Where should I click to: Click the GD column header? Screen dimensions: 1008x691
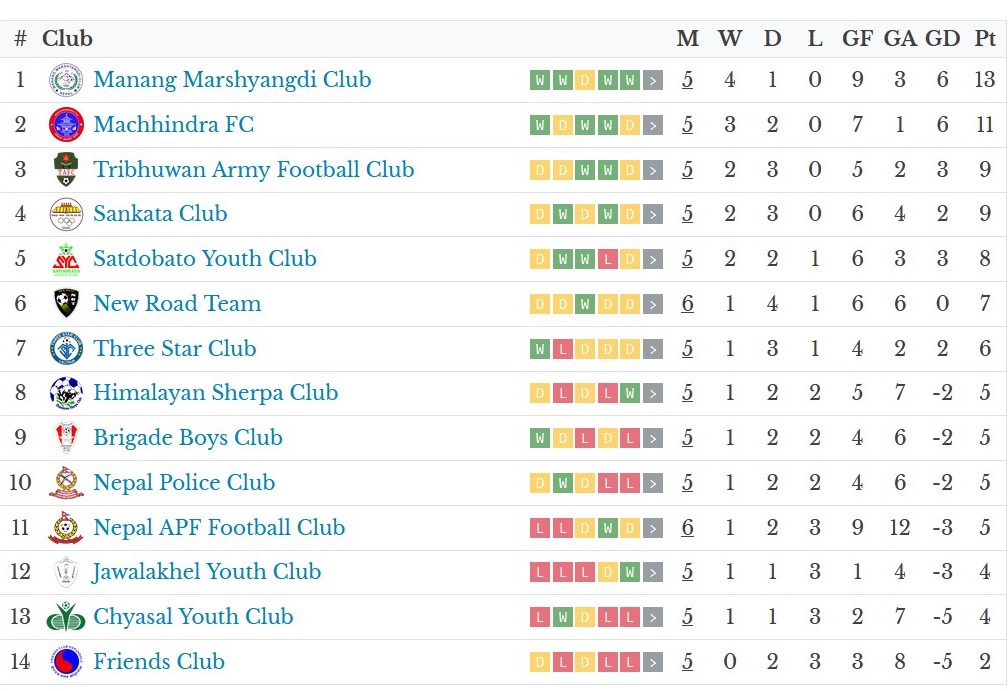[942, 39]
